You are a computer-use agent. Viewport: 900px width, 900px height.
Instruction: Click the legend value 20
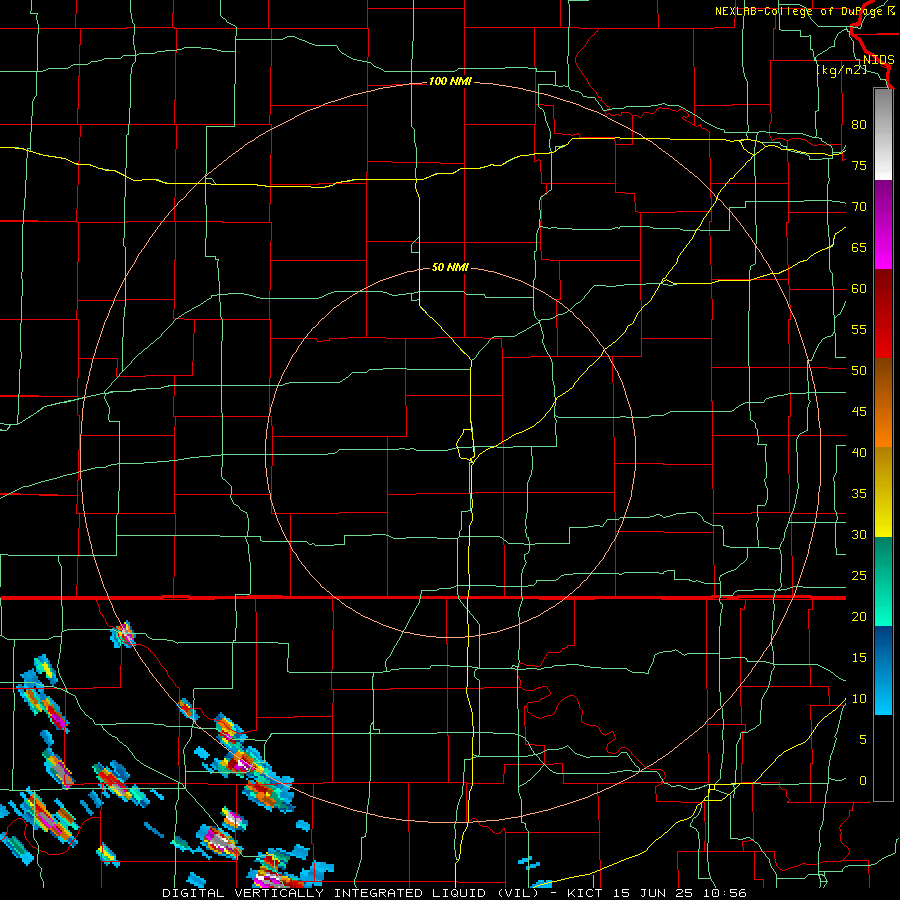pos(859,617)
